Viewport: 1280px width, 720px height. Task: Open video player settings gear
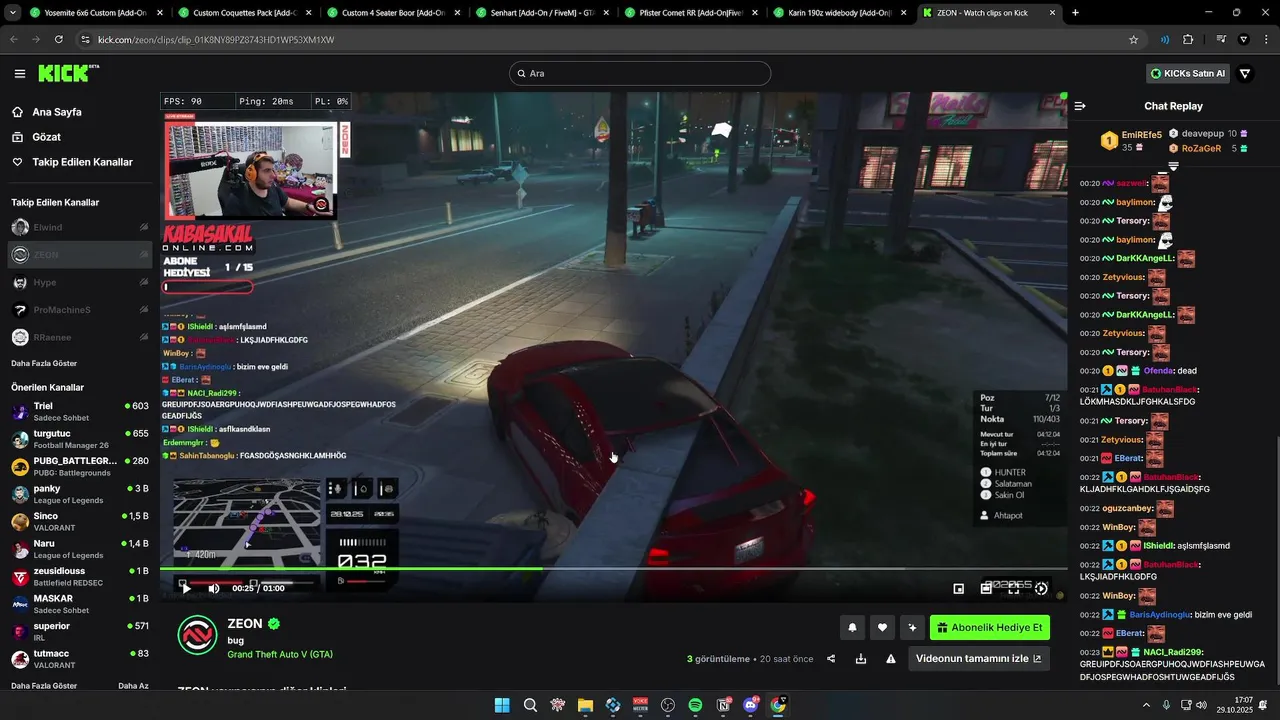1041,589
